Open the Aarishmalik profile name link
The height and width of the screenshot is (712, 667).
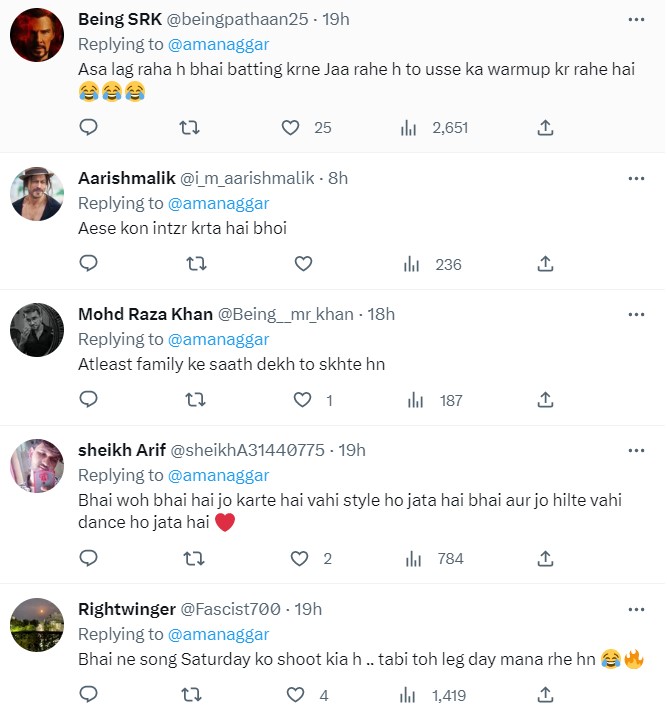[126, 178]
